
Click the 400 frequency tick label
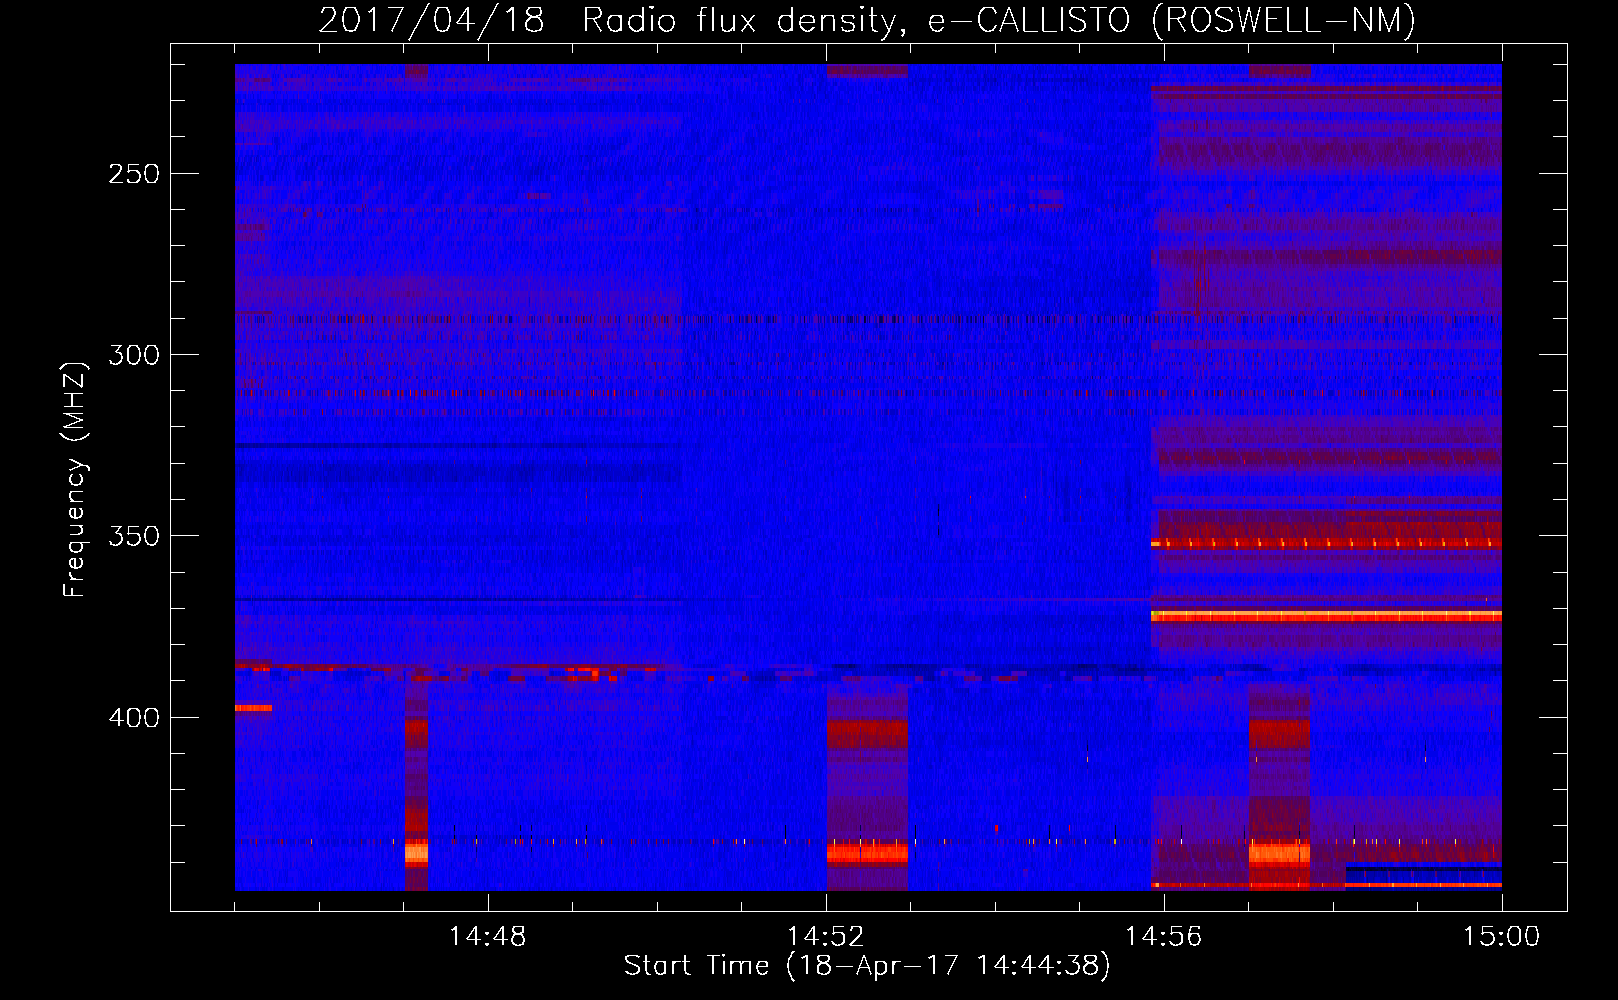coord(134,718)
